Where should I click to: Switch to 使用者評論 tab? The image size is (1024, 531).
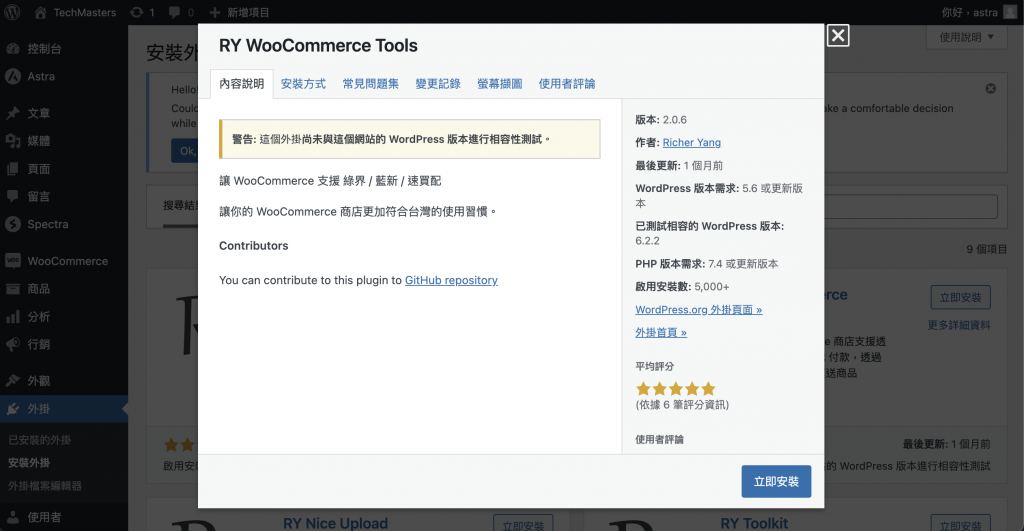point(567,84)
